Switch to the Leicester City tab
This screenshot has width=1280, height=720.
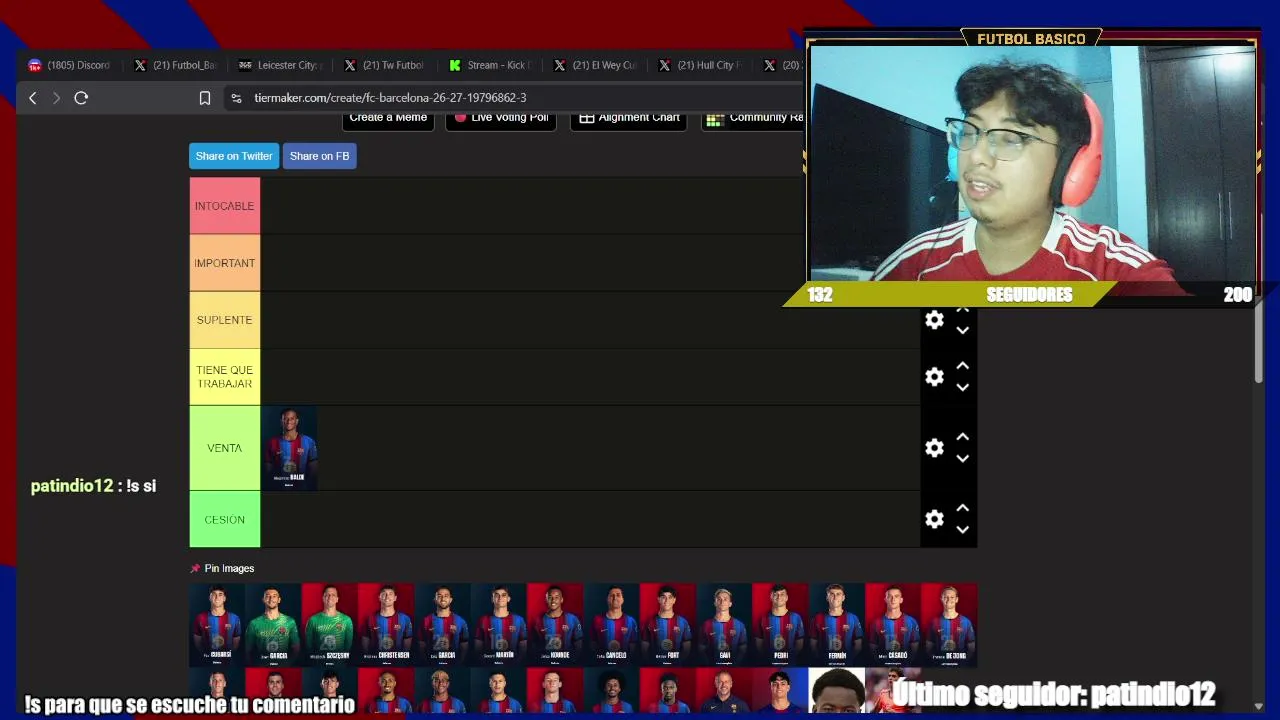(281, 65)
